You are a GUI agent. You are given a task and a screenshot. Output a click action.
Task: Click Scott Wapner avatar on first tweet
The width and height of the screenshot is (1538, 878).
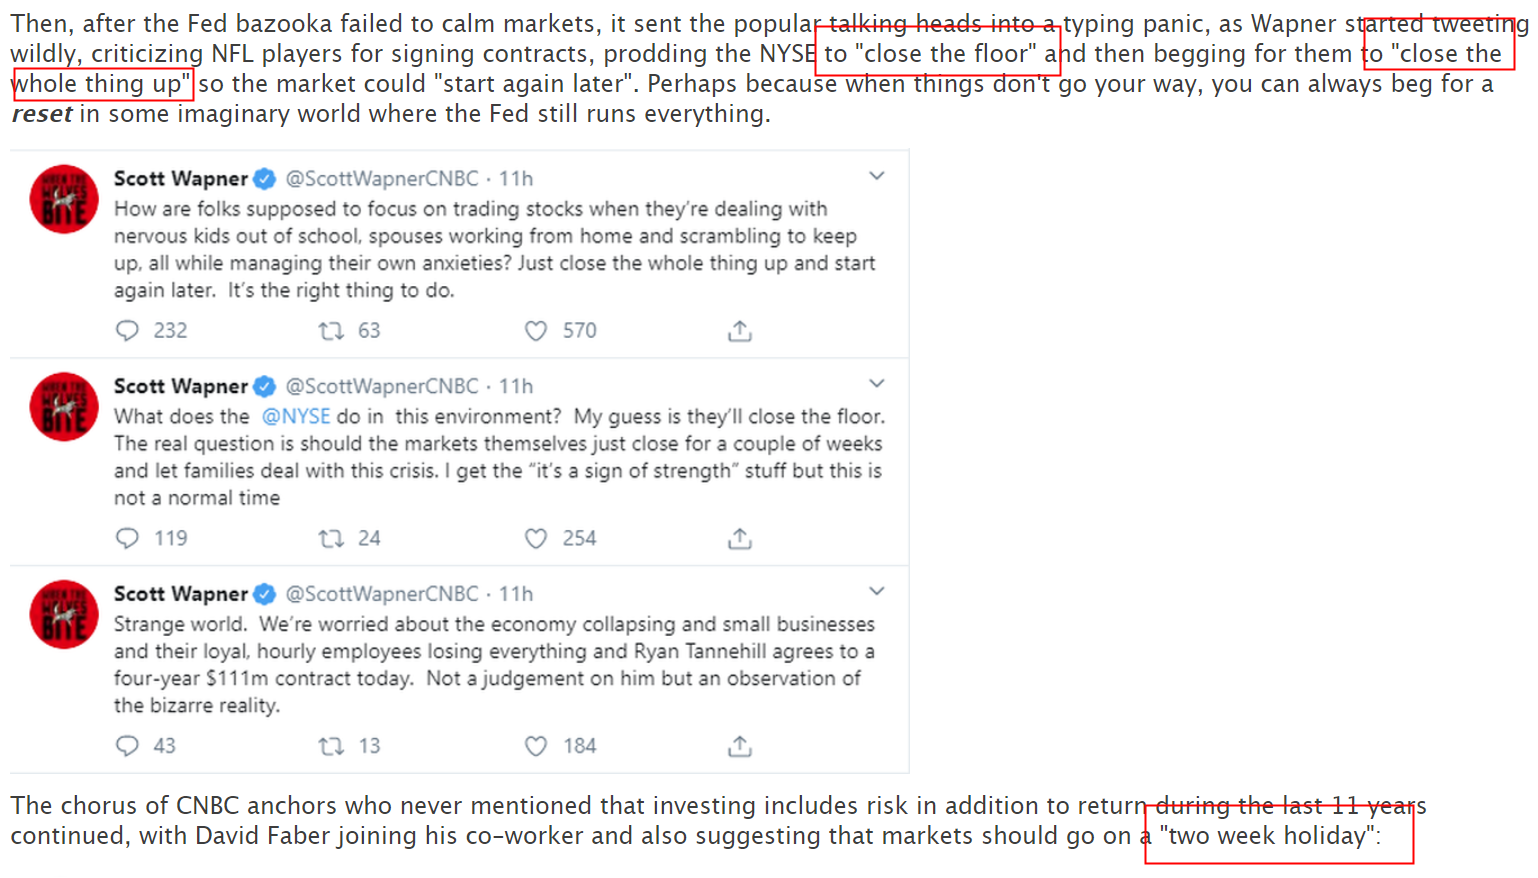[x=64, y=199]
